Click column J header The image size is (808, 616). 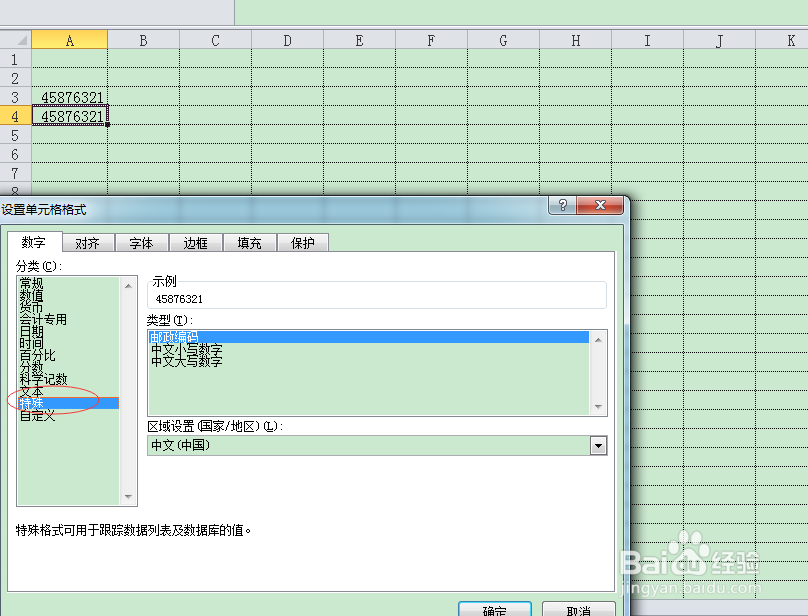719,40
